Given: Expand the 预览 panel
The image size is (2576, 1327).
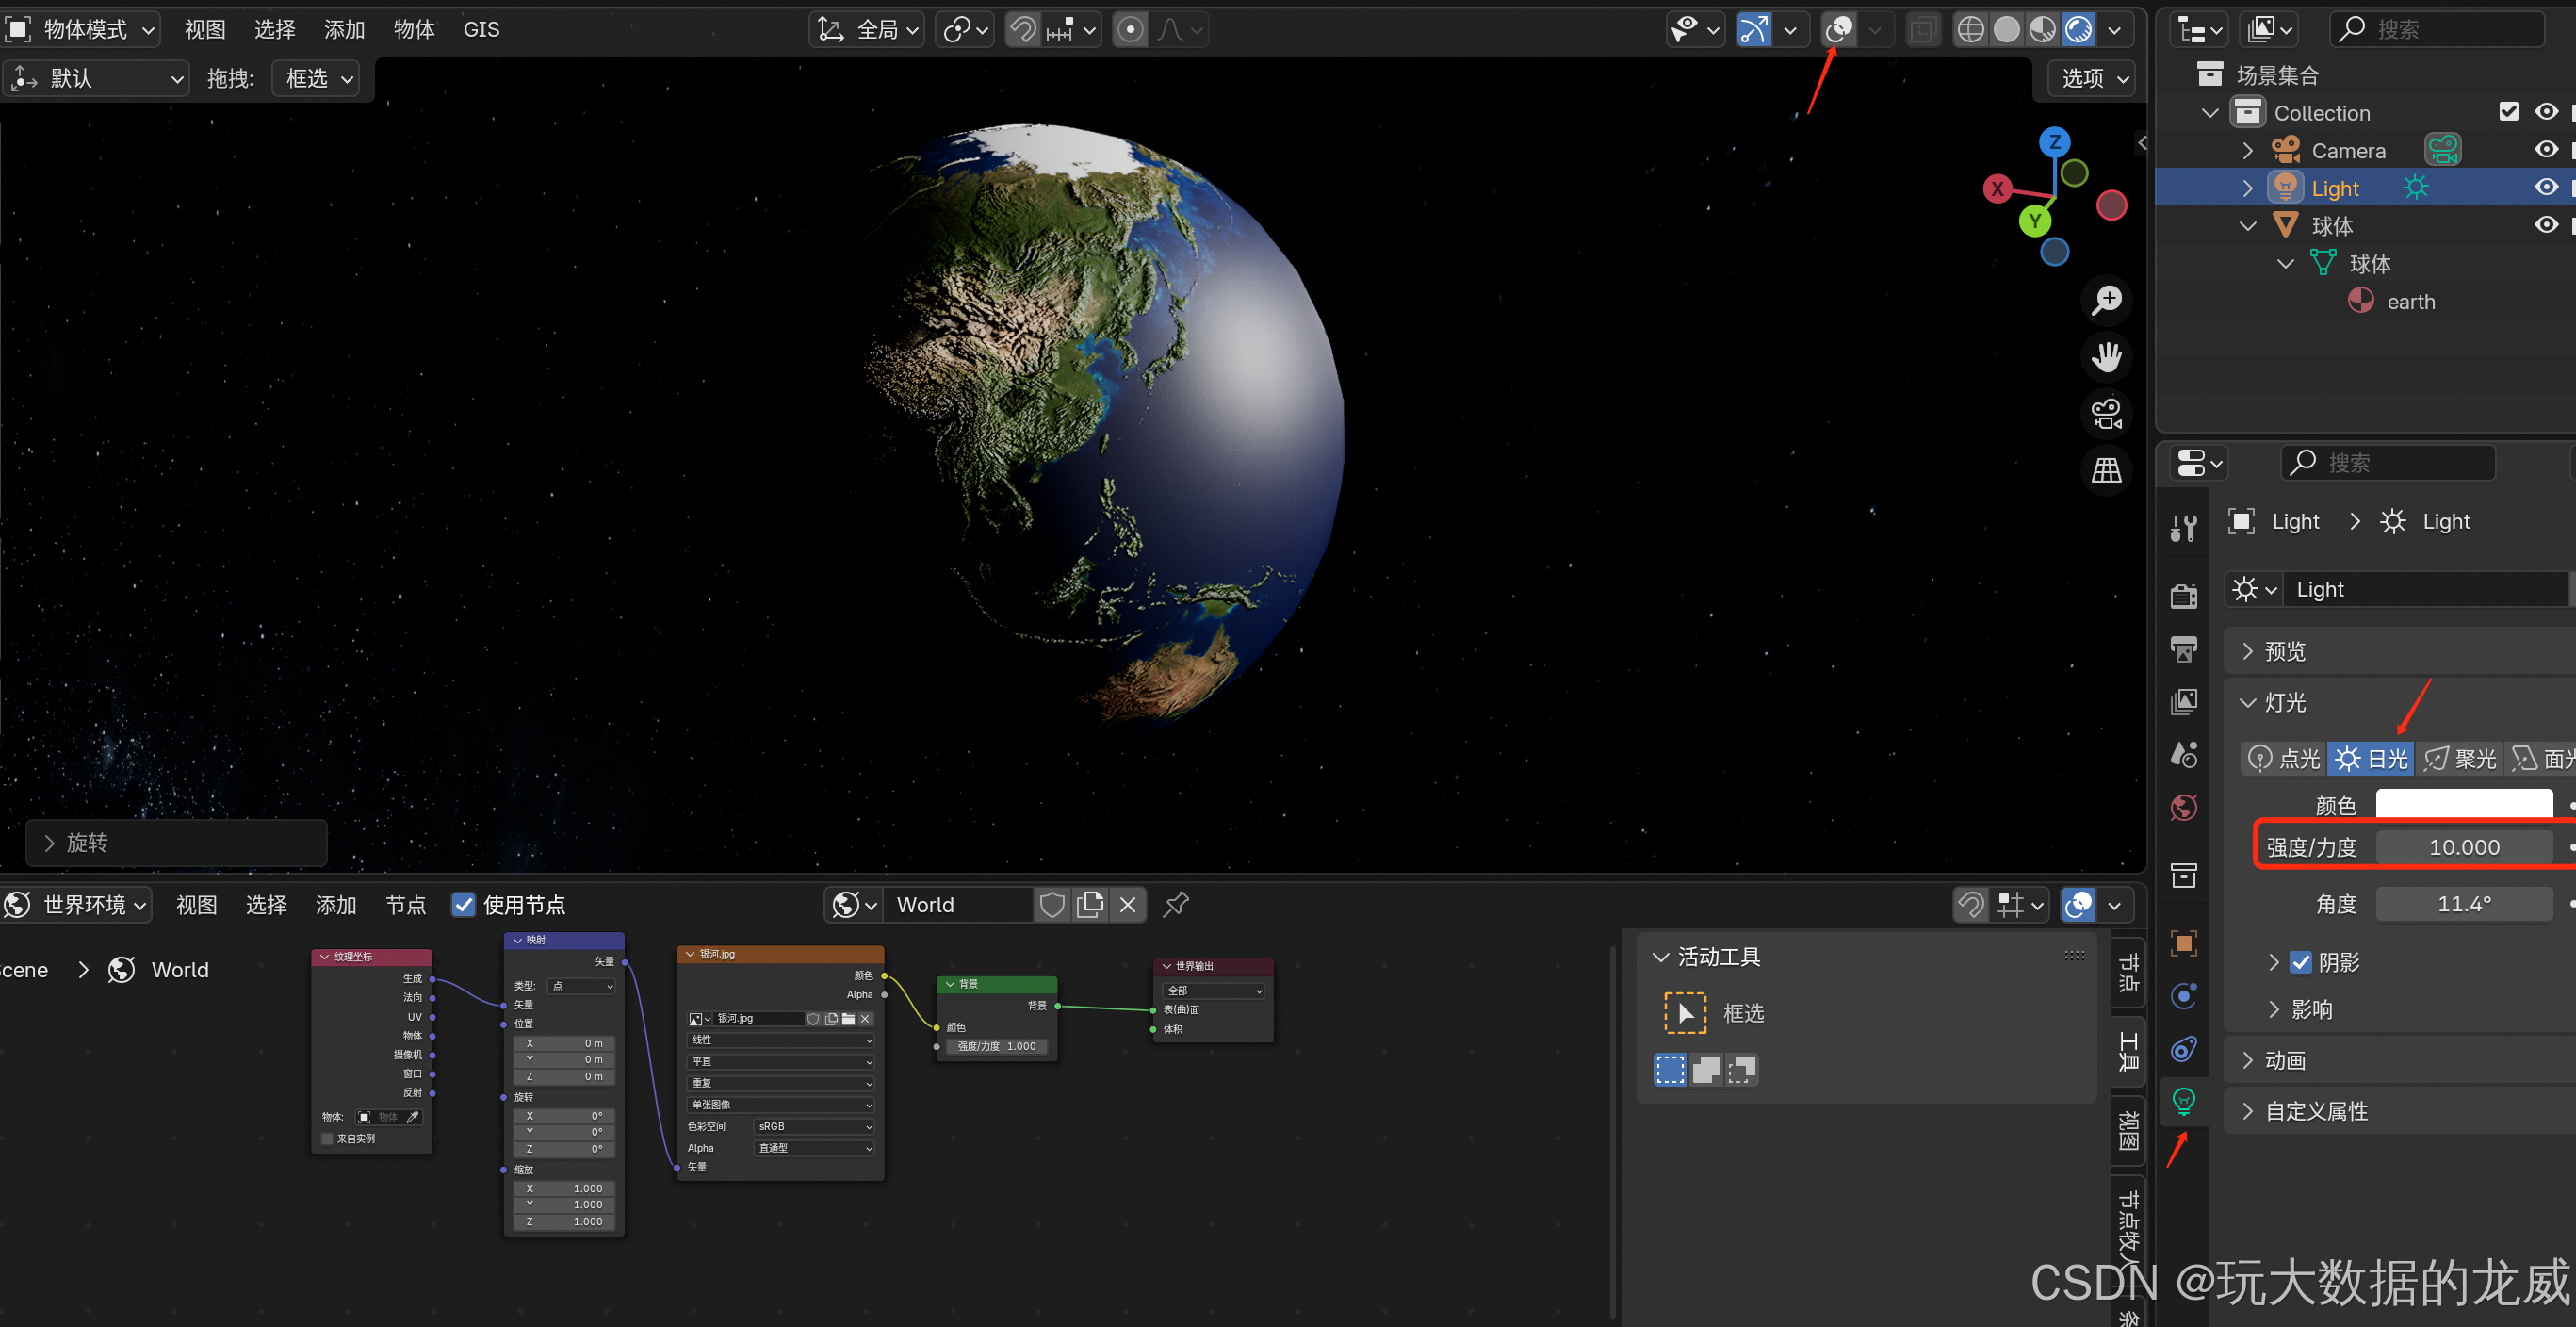Looking at the screenshot, I should 2285,652.
